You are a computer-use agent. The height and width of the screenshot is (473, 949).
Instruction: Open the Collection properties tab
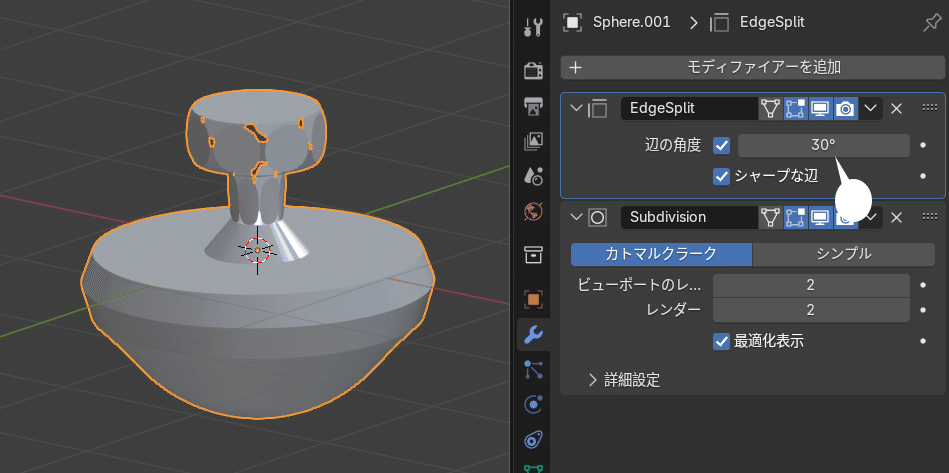point(533,255)
